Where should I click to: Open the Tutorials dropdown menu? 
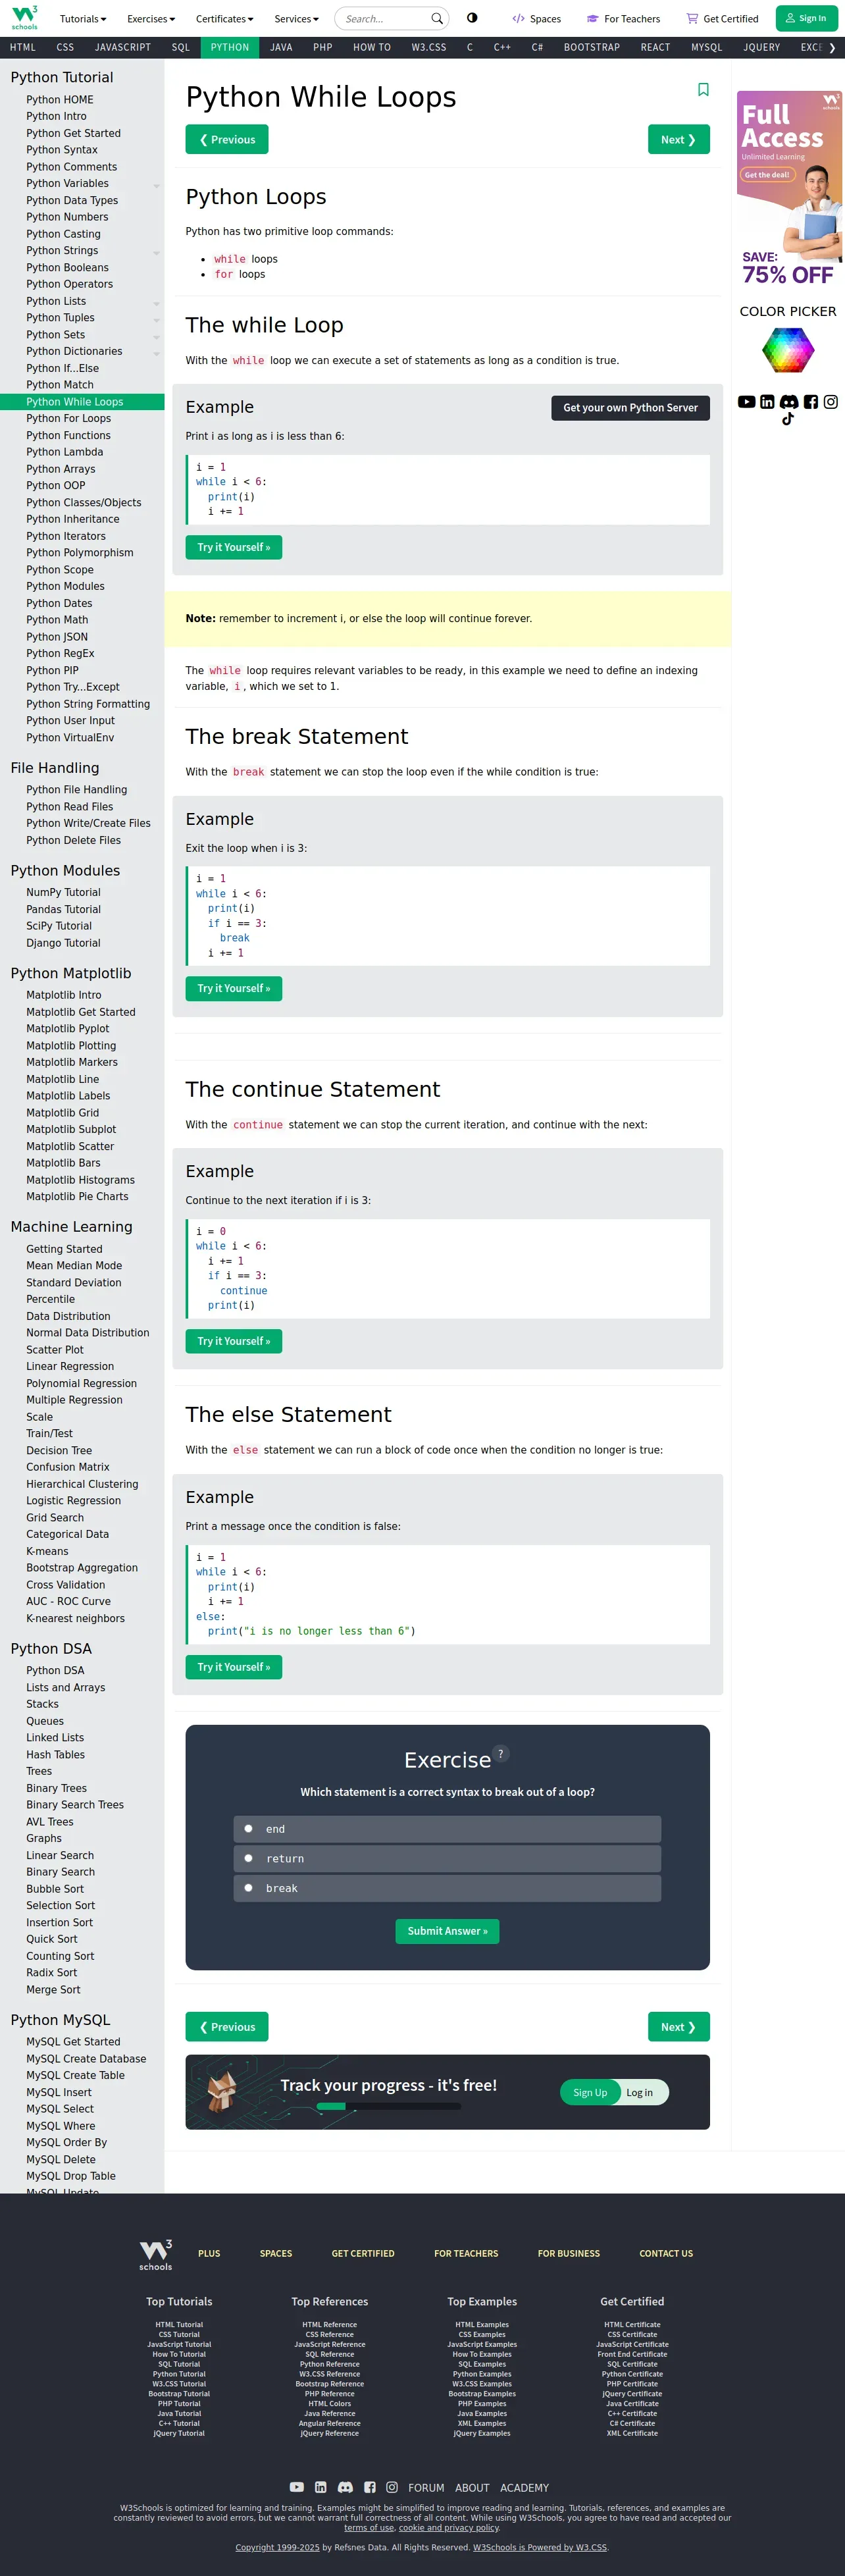(x=83, y=19)
